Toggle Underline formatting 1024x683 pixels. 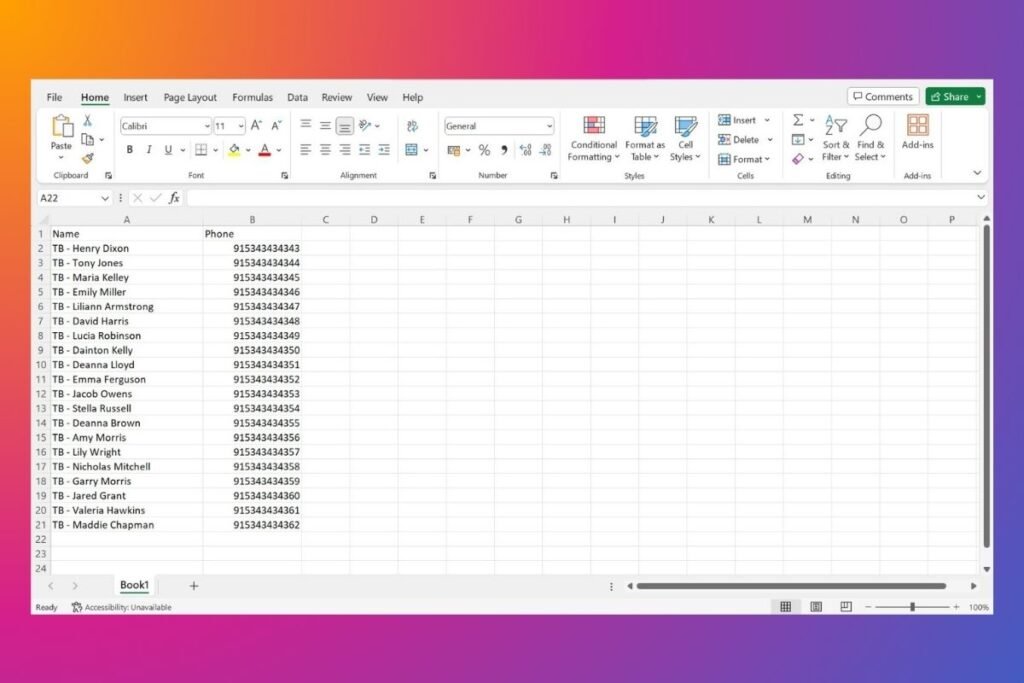click(168, 150)
